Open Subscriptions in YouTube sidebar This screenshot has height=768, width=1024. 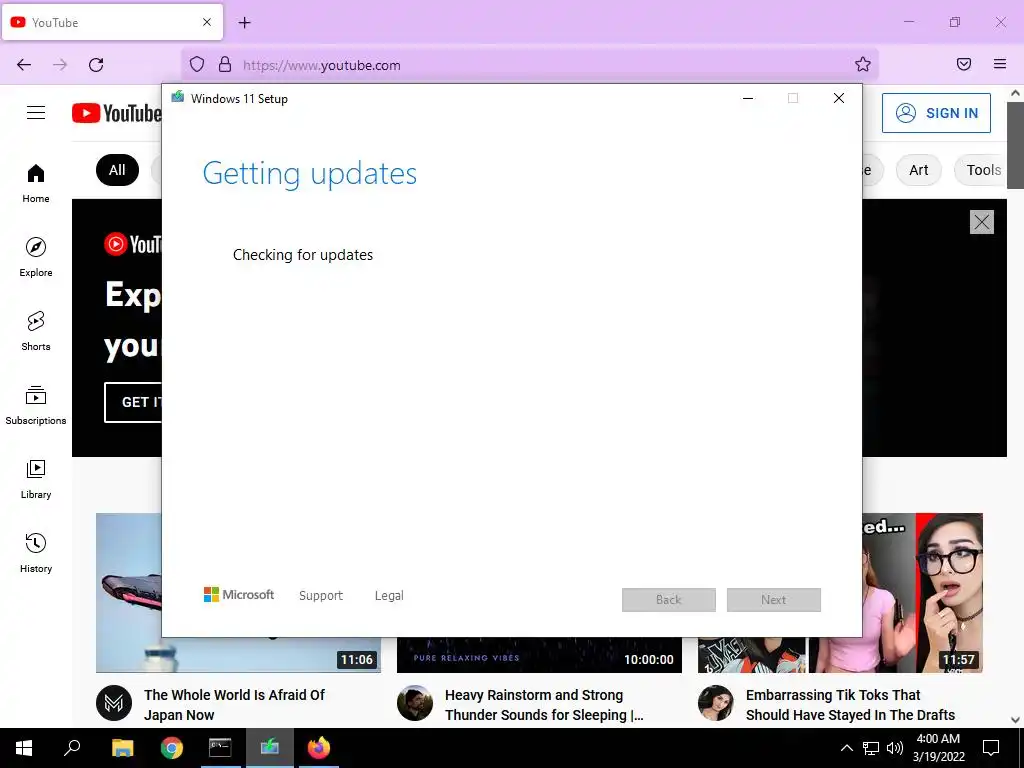coord(36,406)
